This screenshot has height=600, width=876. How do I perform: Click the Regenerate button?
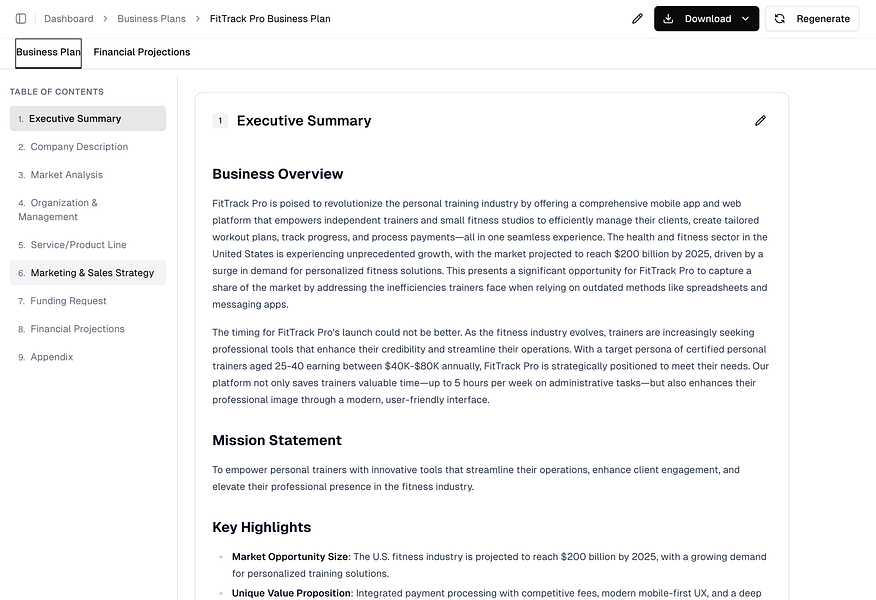(812, 18)
